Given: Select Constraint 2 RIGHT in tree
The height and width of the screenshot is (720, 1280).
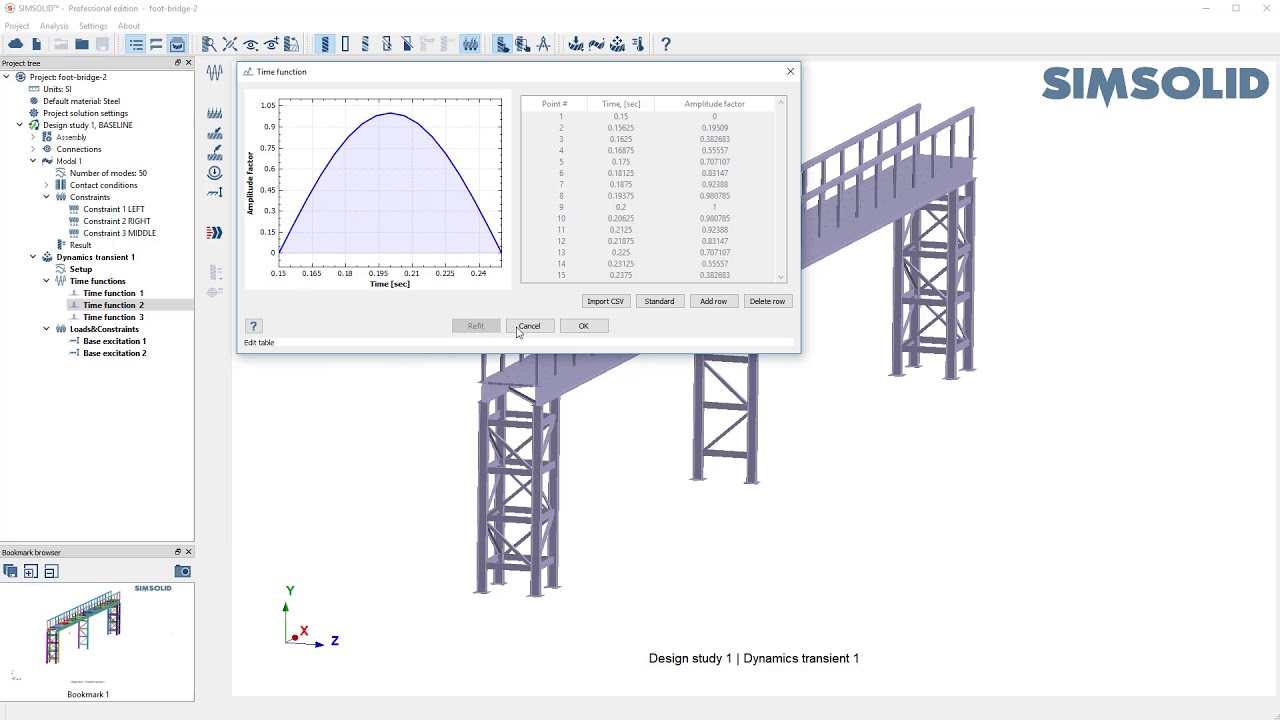Looking at the screenshot, I should [x=117, y=221].
